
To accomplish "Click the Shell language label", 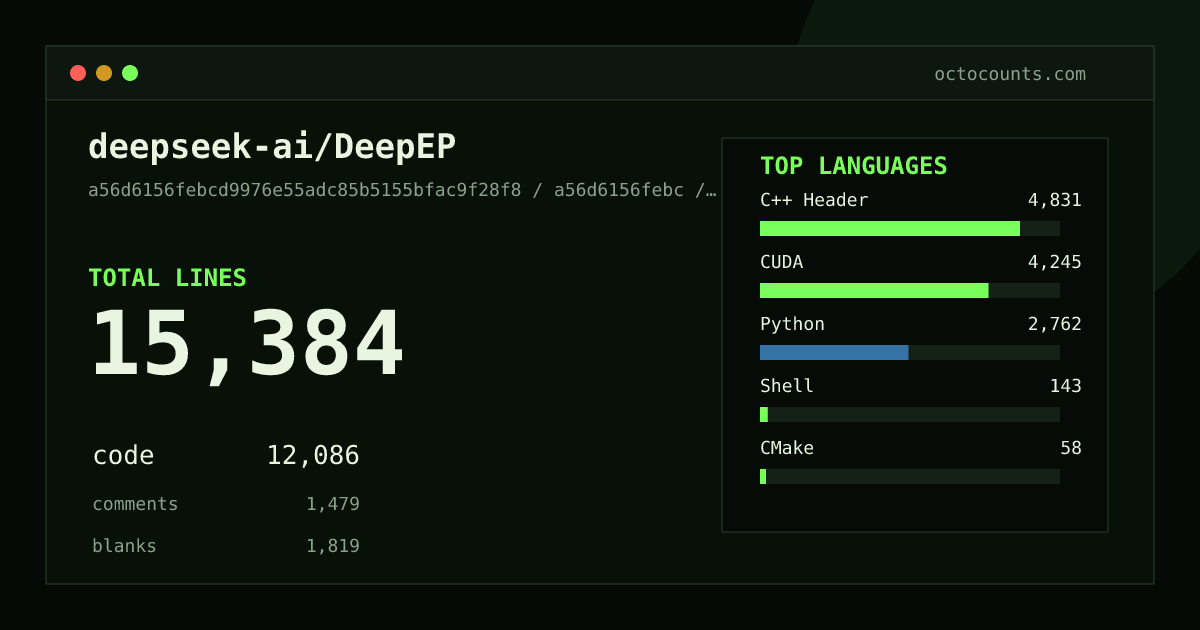I will tap(787, 386).
